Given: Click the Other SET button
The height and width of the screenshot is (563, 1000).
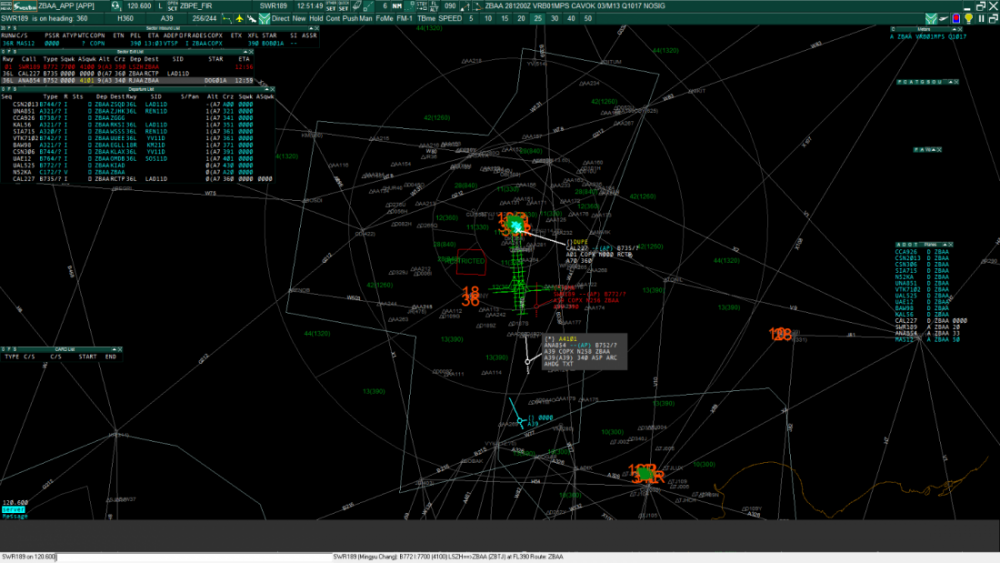Looking at the screenshot, I should pos(330,6).
